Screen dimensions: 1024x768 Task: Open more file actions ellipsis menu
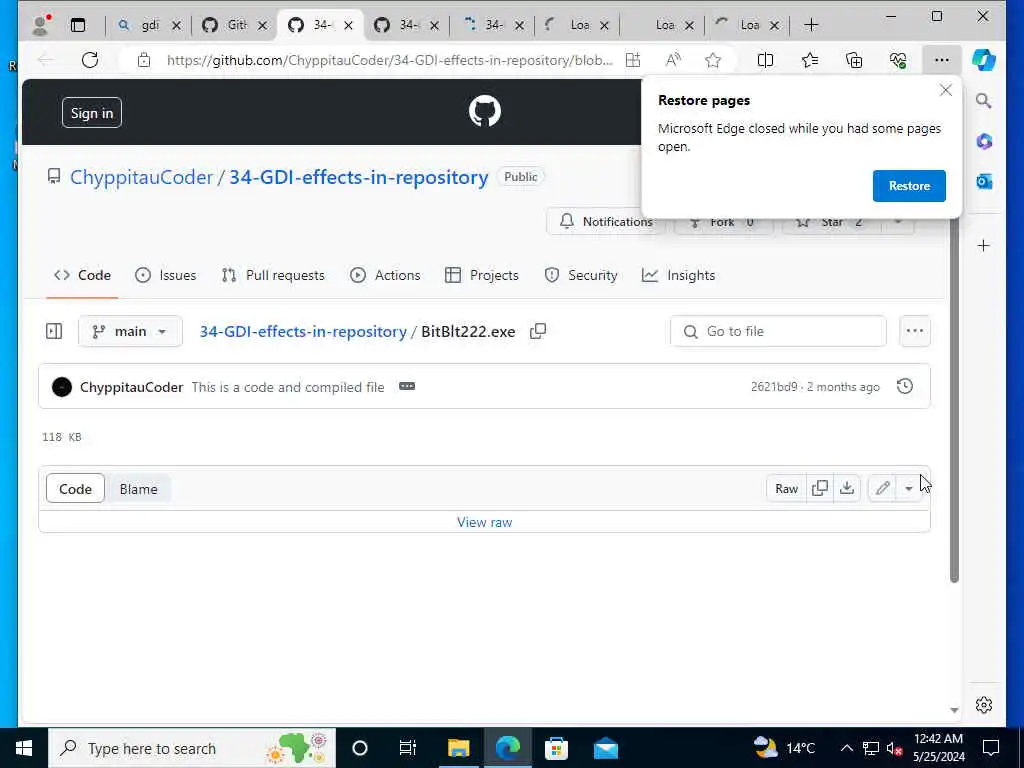click(x=914, y=331)
